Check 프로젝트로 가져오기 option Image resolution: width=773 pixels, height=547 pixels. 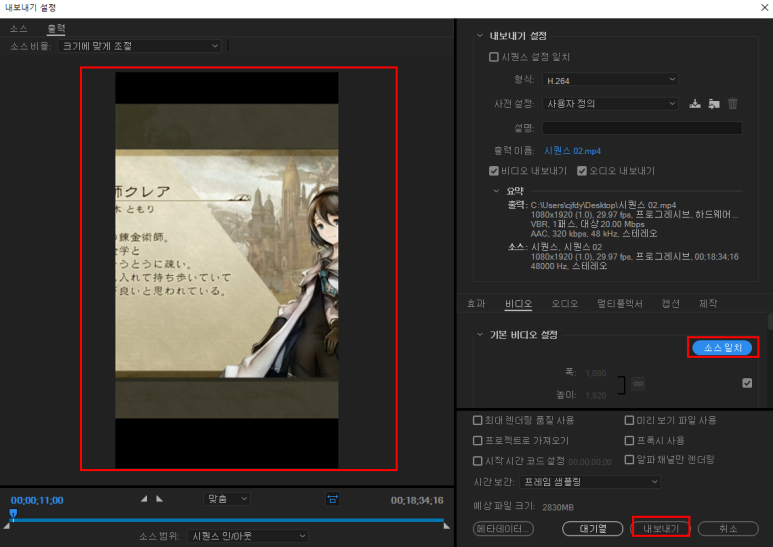(477, 441)
